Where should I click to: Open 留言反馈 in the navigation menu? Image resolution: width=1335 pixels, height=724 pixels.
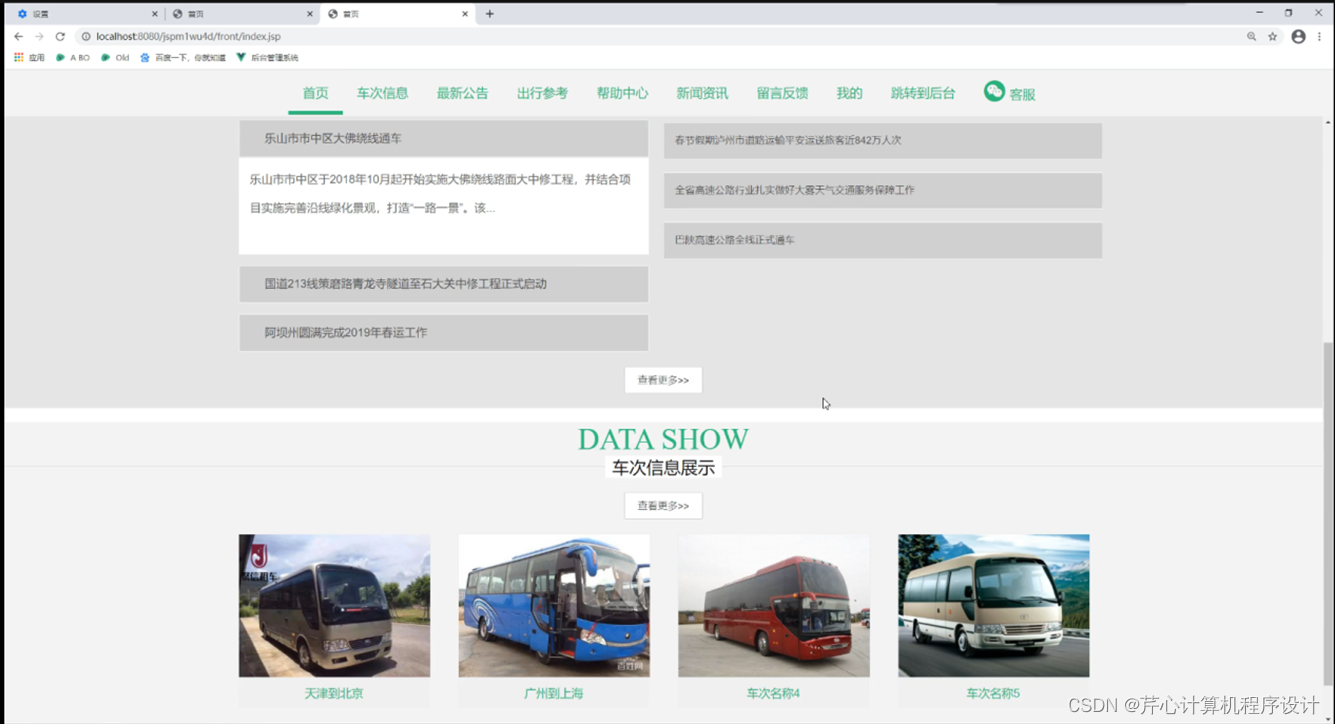point(782,93)
